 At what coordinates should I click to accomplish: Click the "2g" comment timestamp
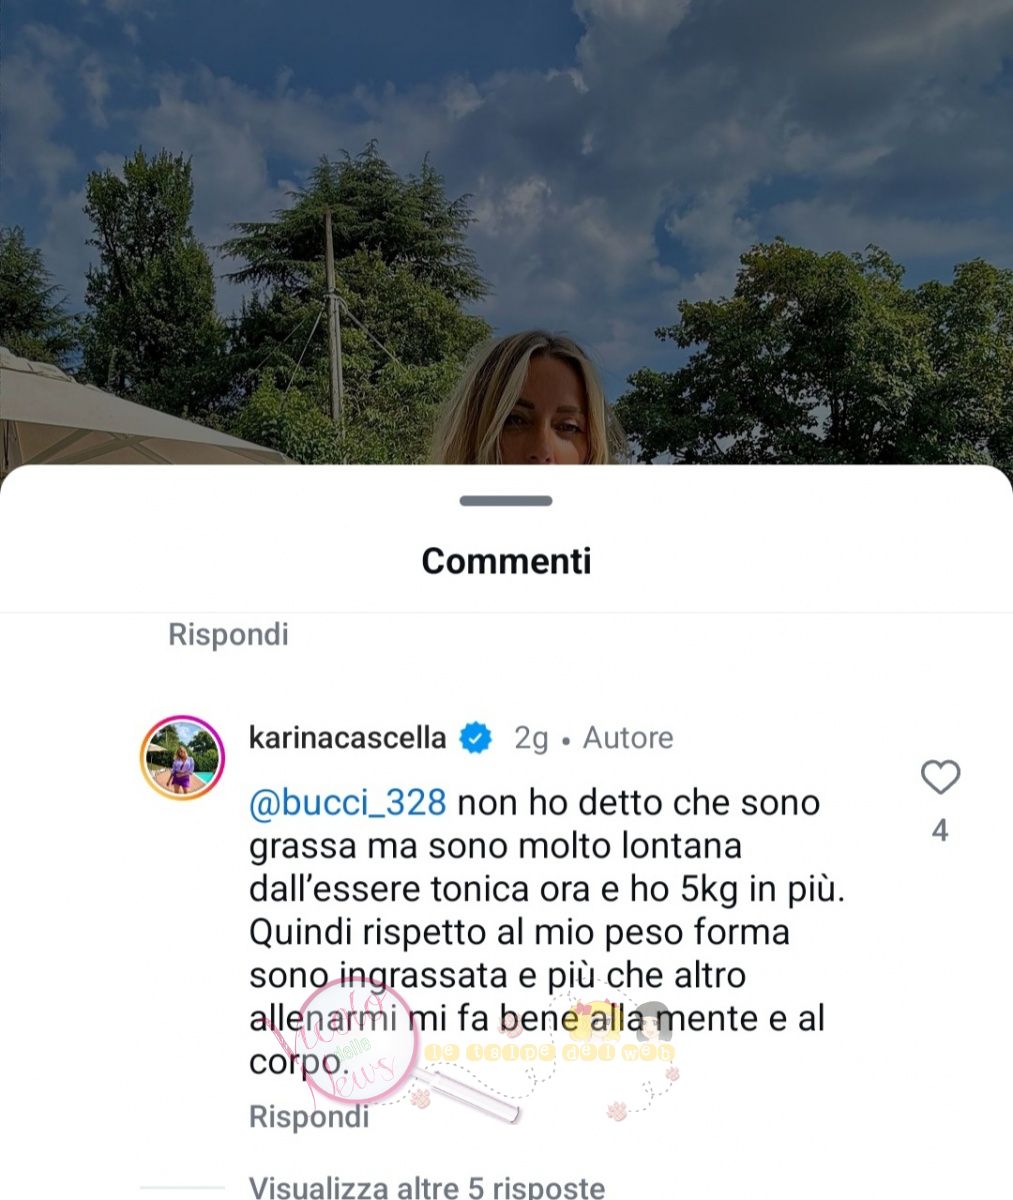pos(531,739)
